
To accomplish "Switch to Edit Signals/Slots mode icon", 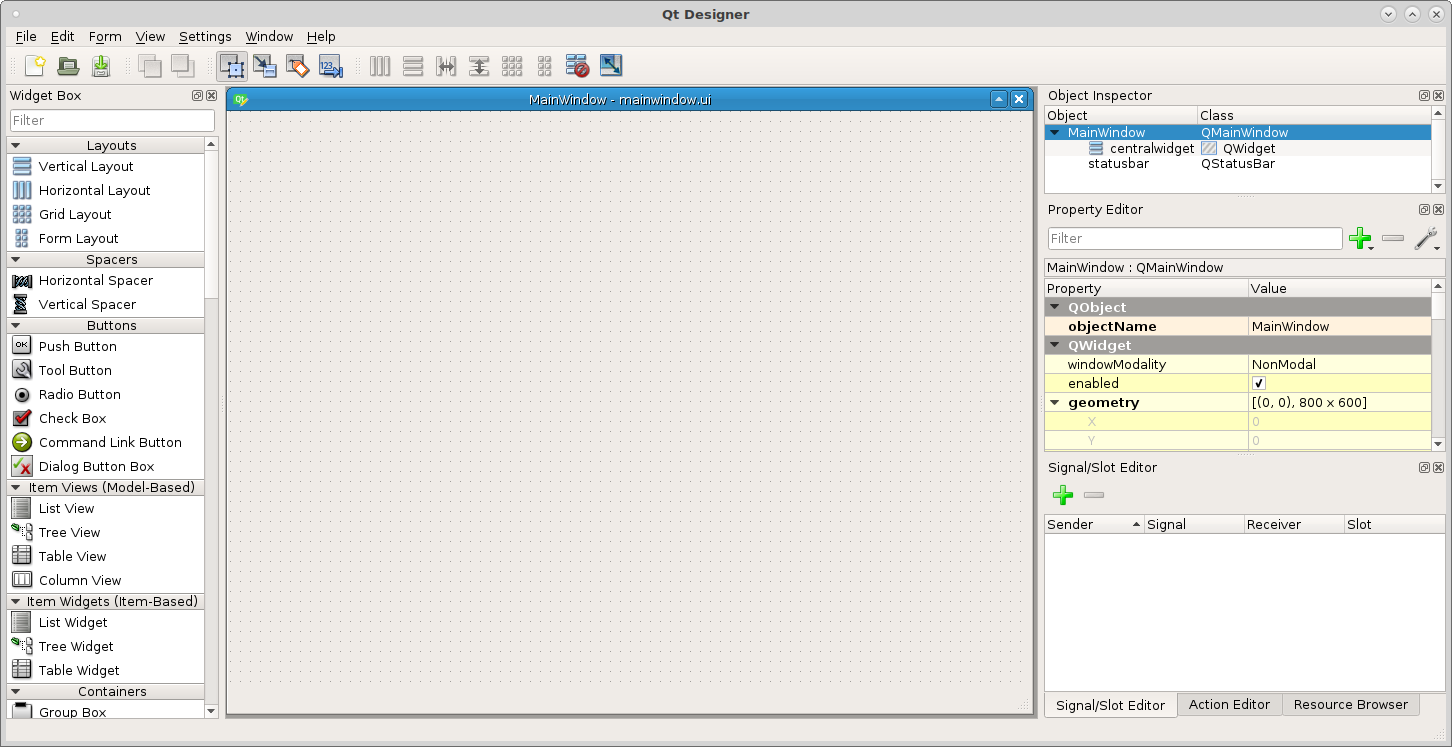I will pyautogui.click(x=265, y=66).
